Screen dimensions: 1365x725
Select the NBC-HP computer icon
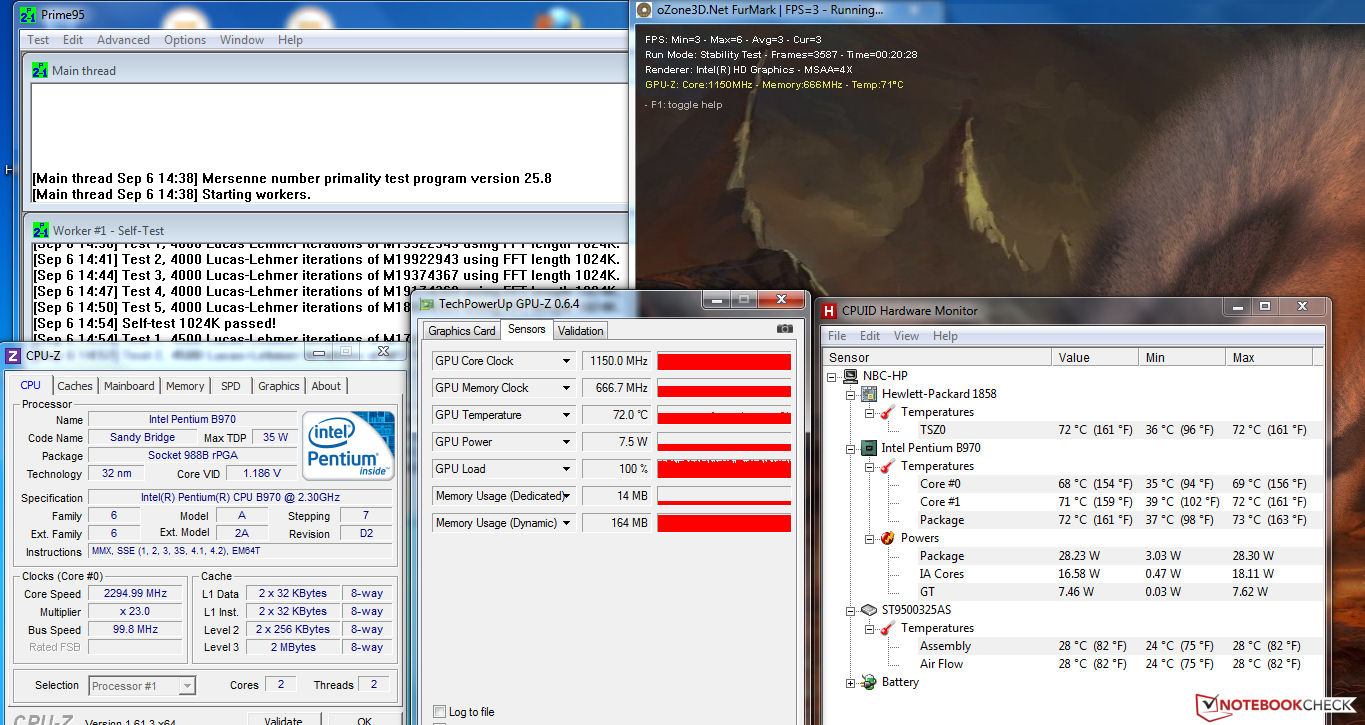[x=851, y=376]
